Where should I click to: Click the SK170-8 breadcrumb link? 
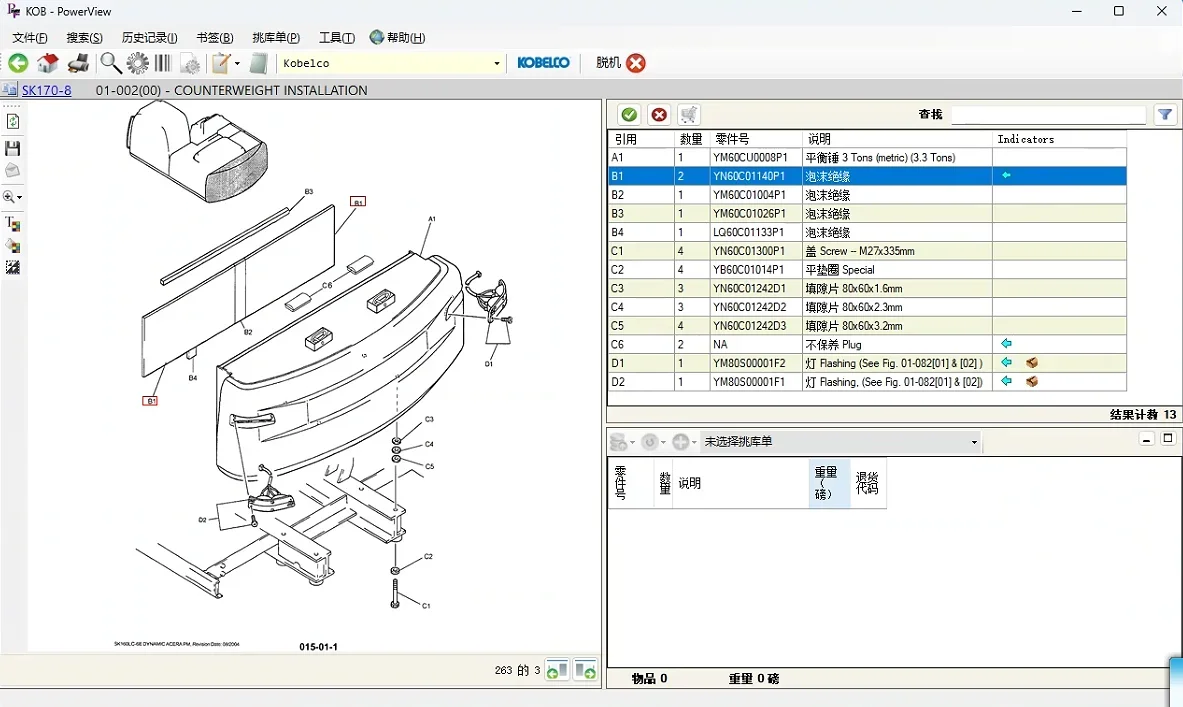point(45,90)
